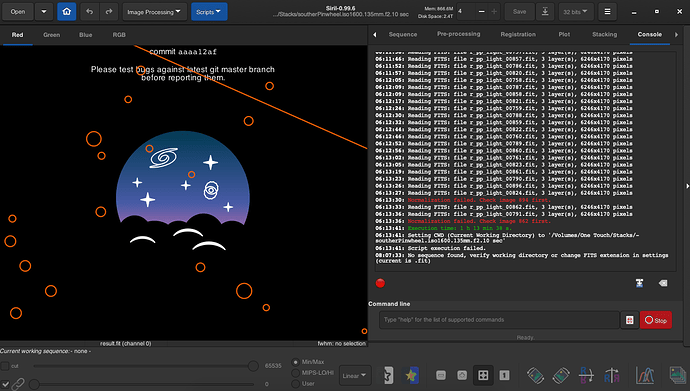Select the Console tab
Image resolution: width=690 pixels, height=391 pixels.
tap(650, 34)
